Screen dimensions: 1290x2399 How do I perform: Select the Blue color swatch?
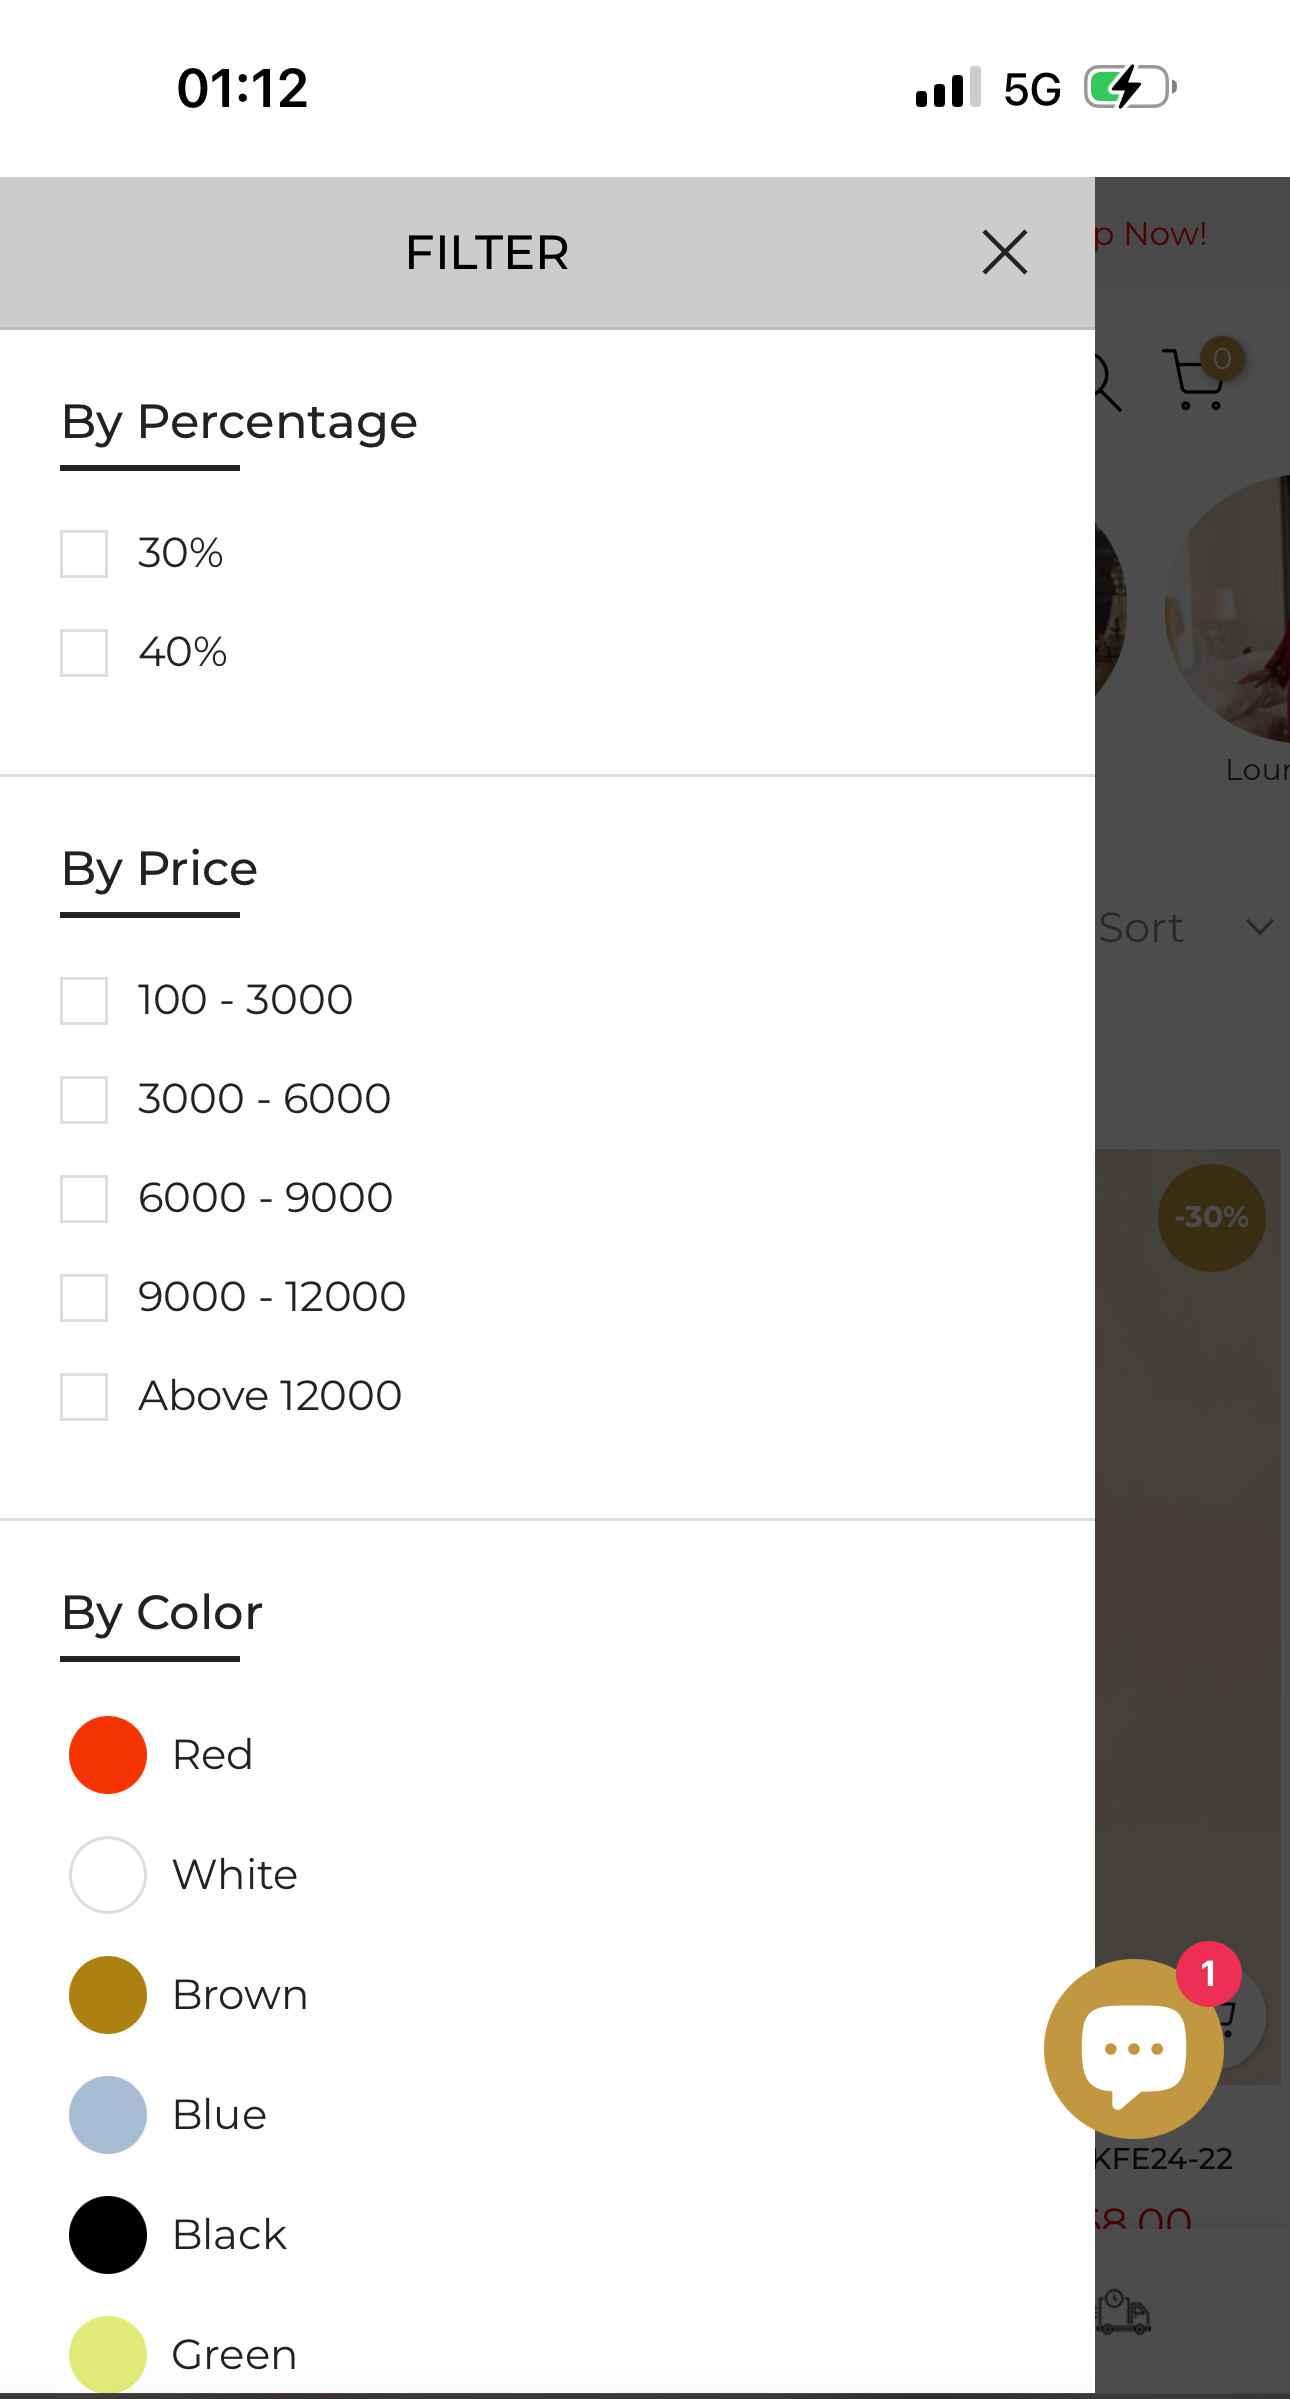coord(108,2115)
